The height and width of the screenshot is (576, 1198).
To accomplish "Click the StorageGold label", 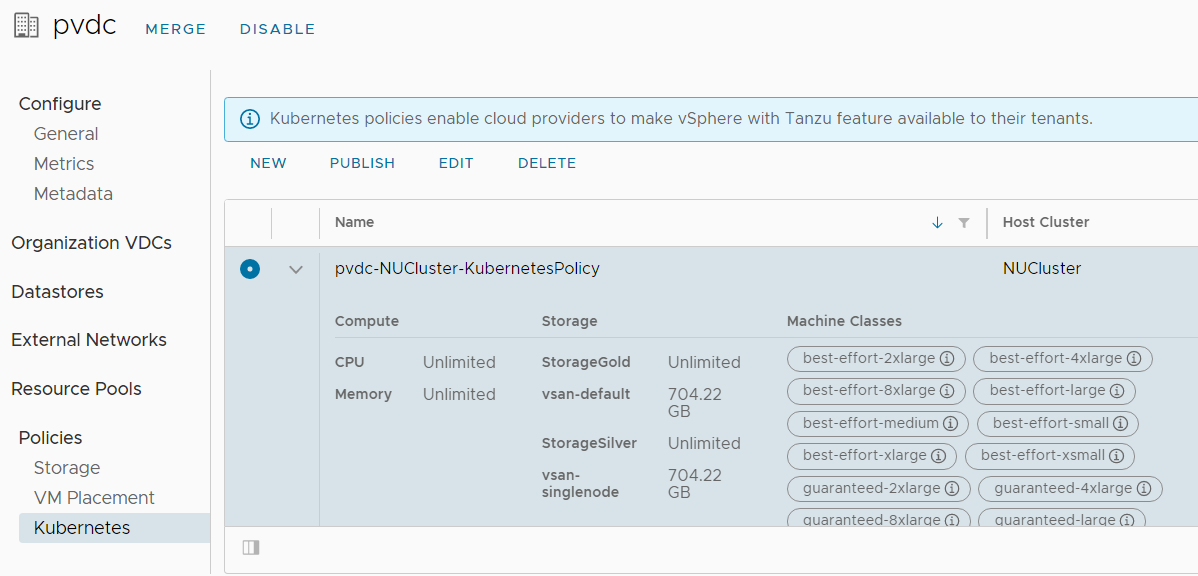I will [x=586, y=362].
